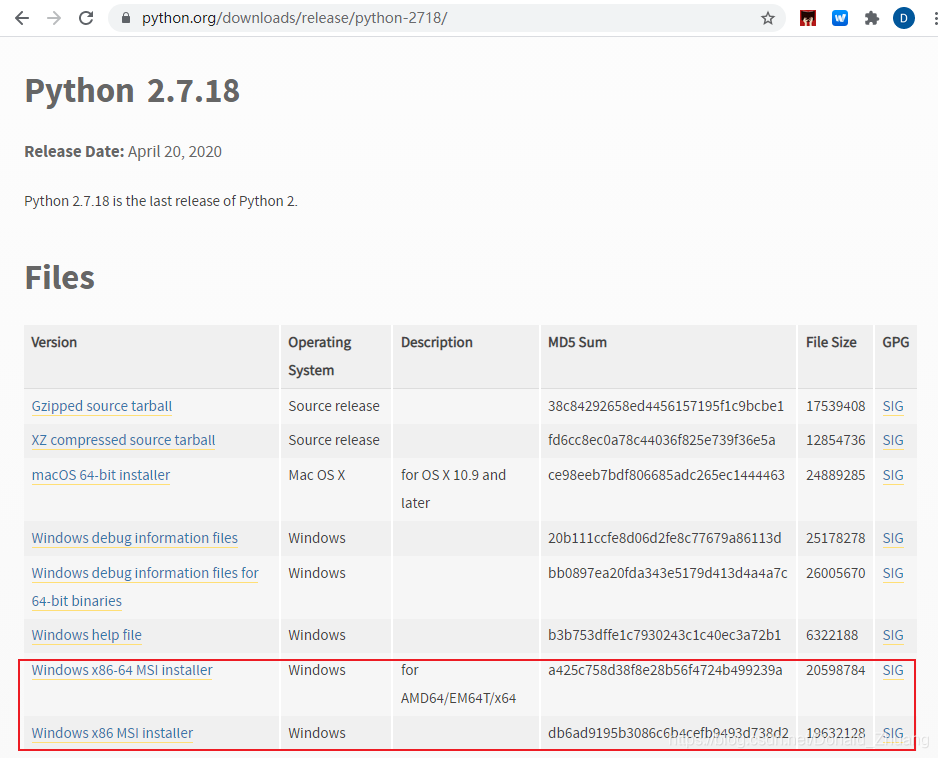
Task: Click MD5 sum a425c758d38f8e28b56f4724b499239a
Action: (665, 670)
